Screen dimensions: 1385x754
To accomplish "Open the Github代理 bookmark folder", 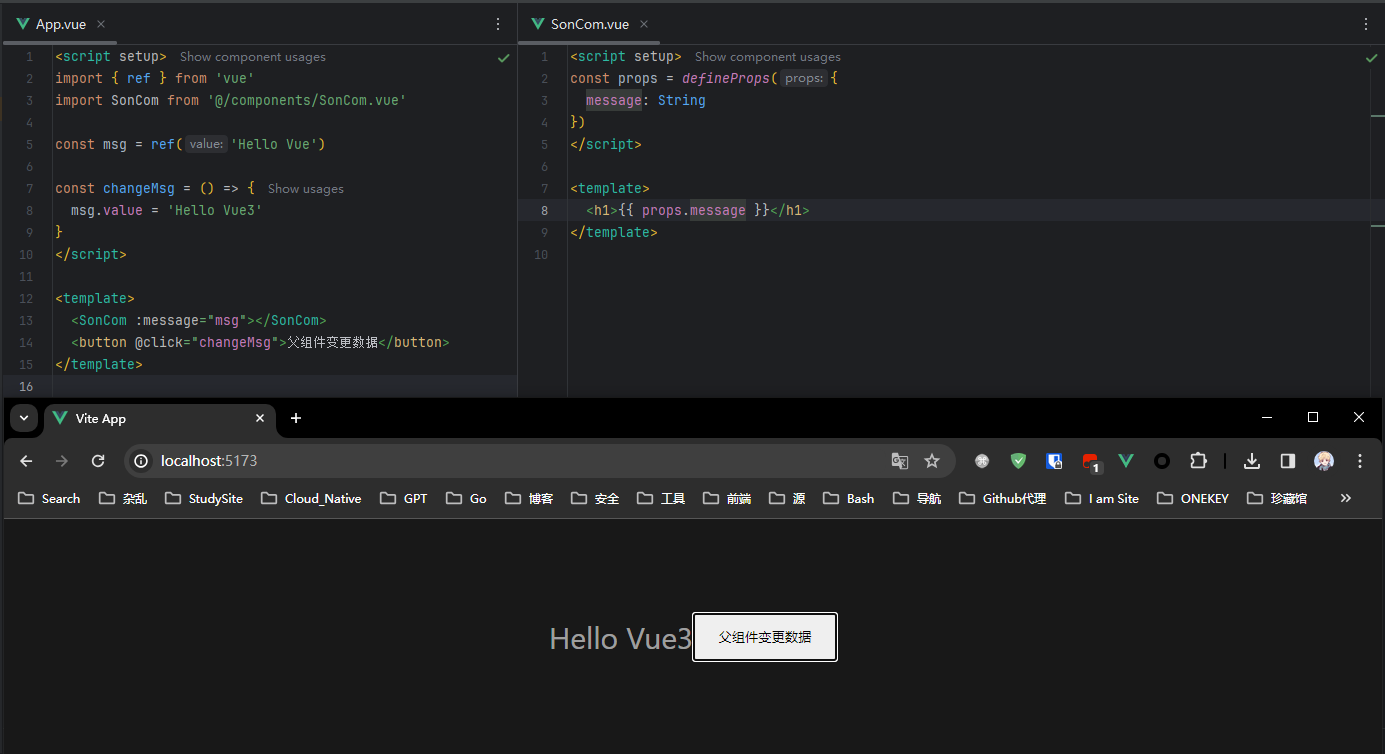I will click(1003, 498).
